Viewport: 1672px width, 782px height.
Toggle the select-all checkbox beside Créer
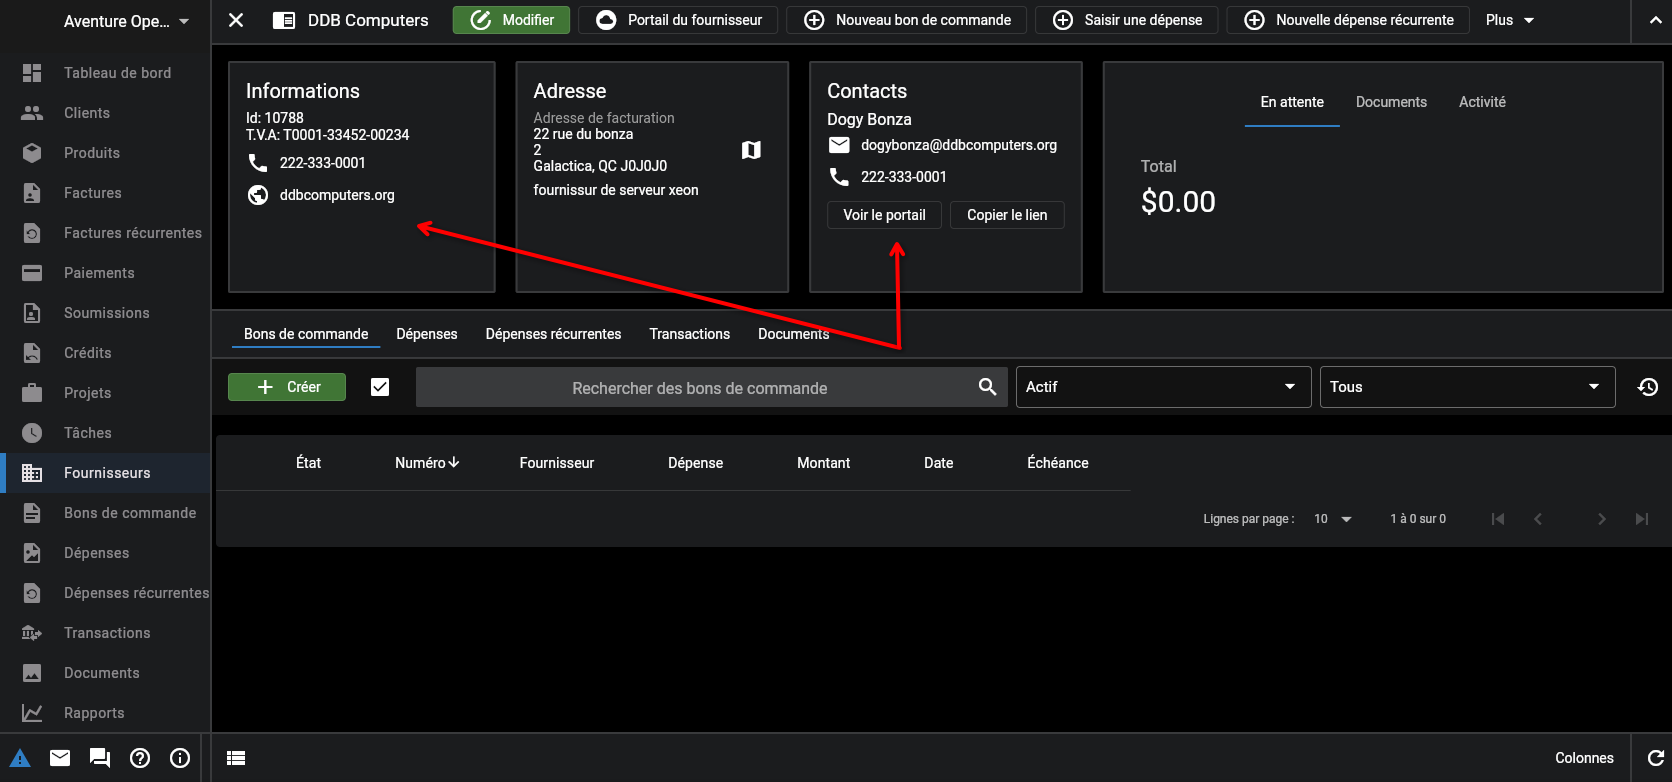click(x=380, y=387)
